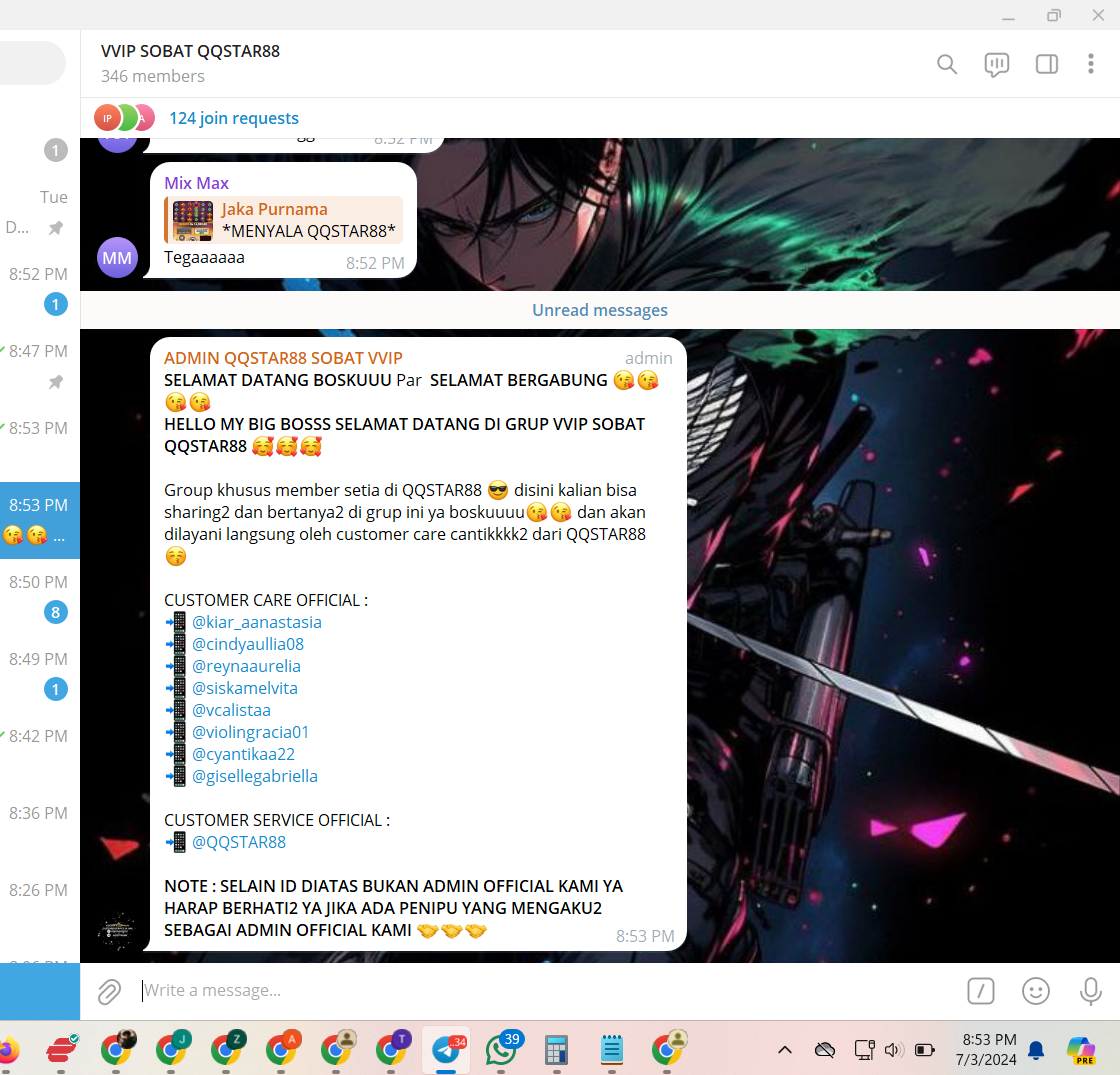
Task: Click the MM avatar of Mix Max
Action: point(117,257)
